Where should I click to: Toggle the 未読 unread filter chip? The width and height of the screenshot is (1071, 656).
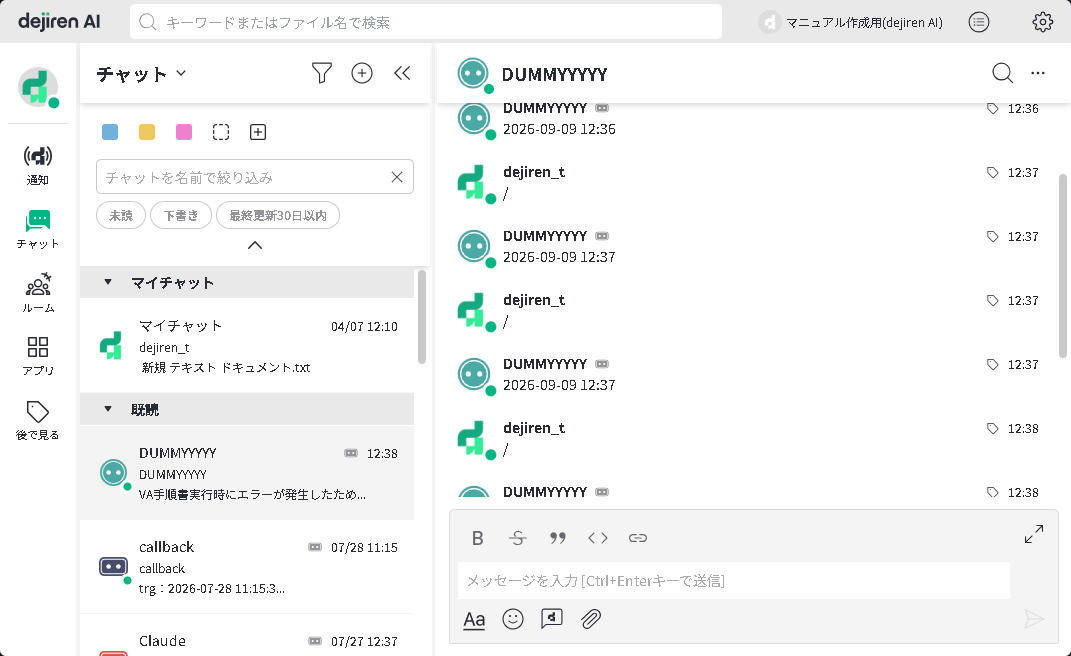click(x=121, y=215)
